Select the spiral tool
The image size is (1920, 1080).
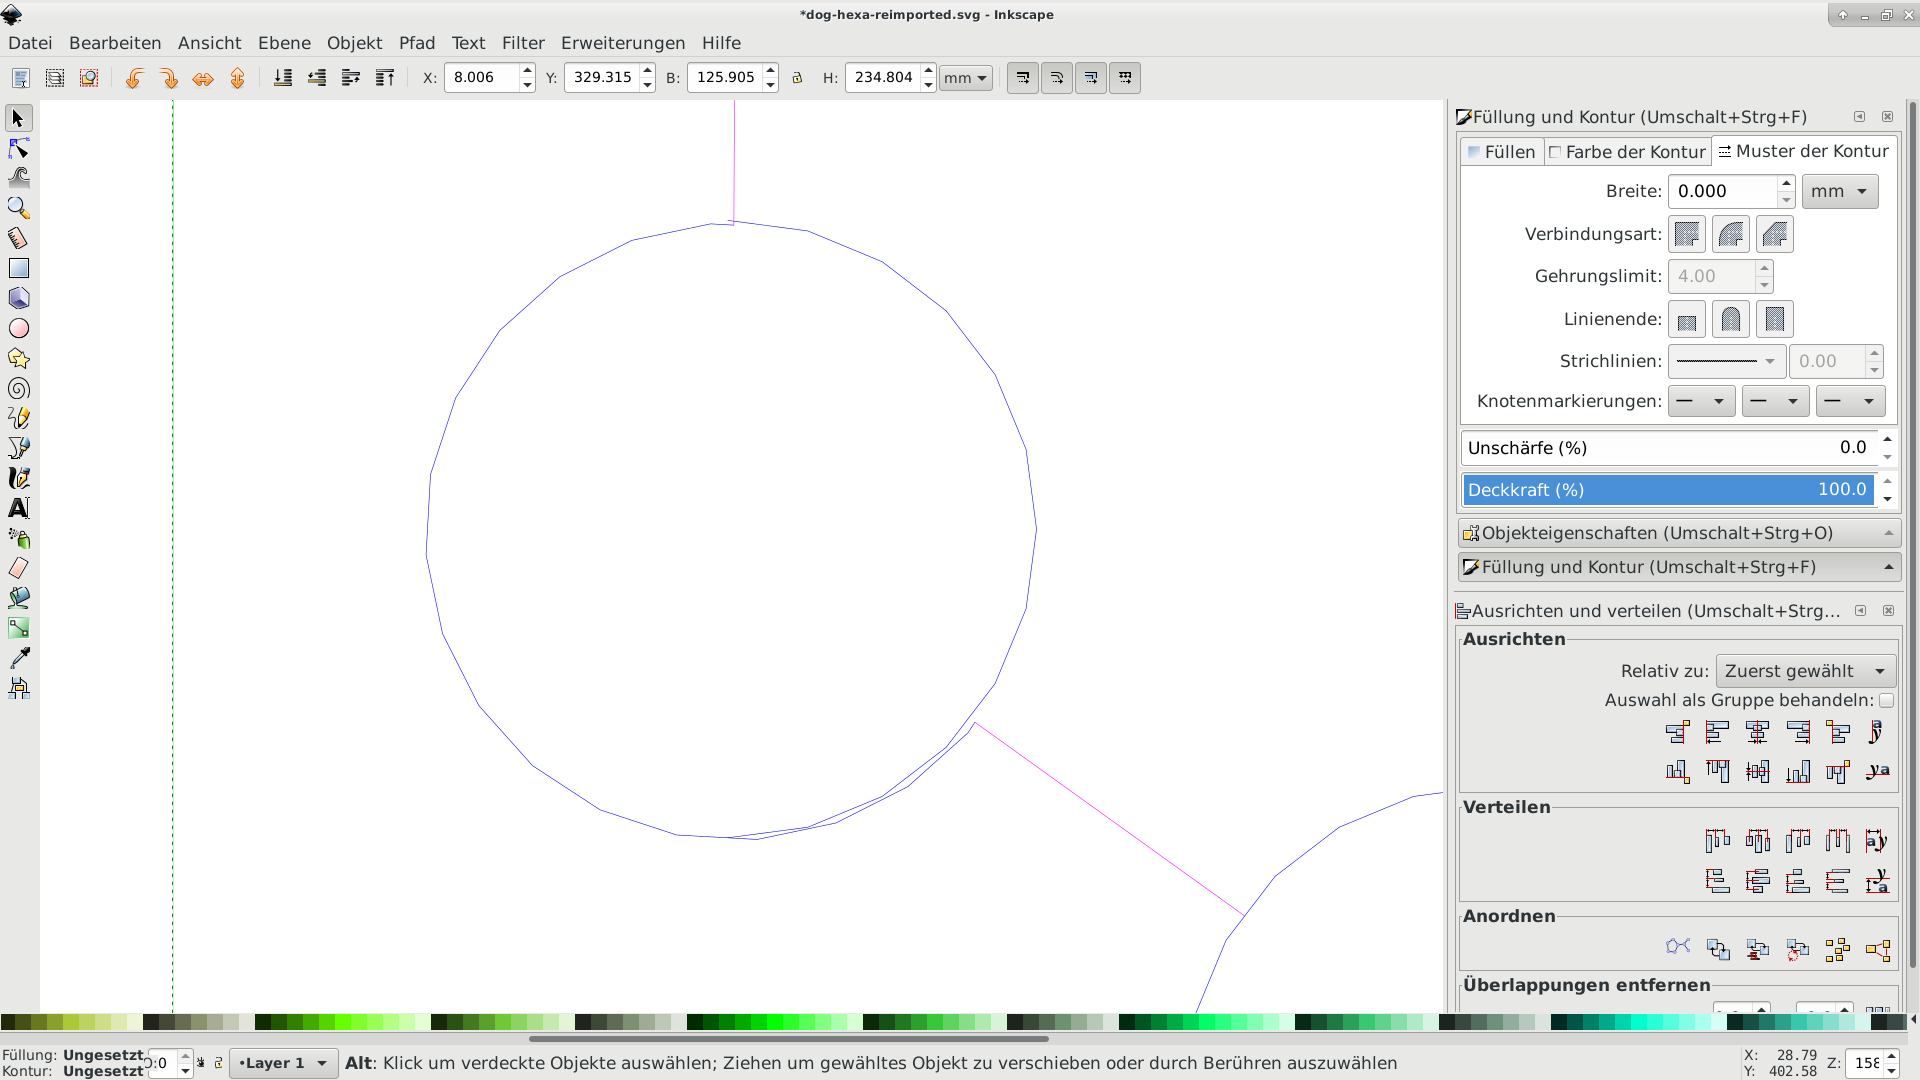tap(18, 388)
